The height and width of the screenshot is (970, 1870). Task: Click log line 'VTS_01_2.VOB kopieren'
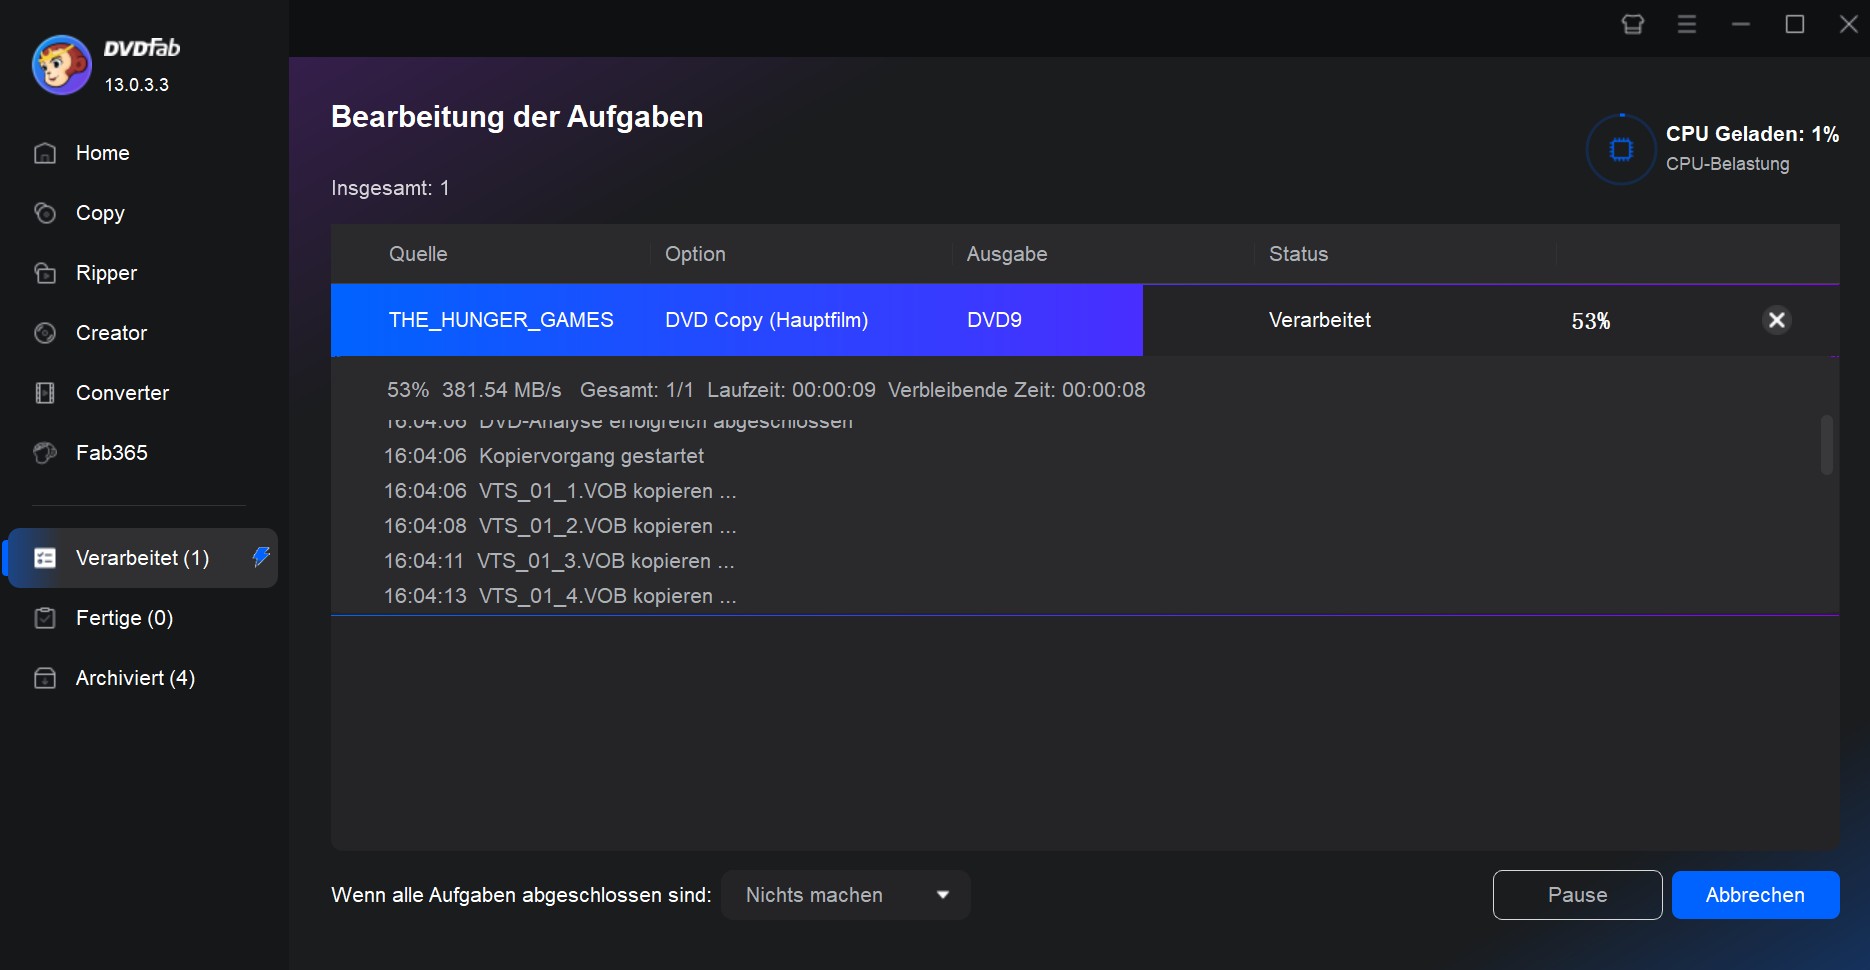click(x=607, y=526)
